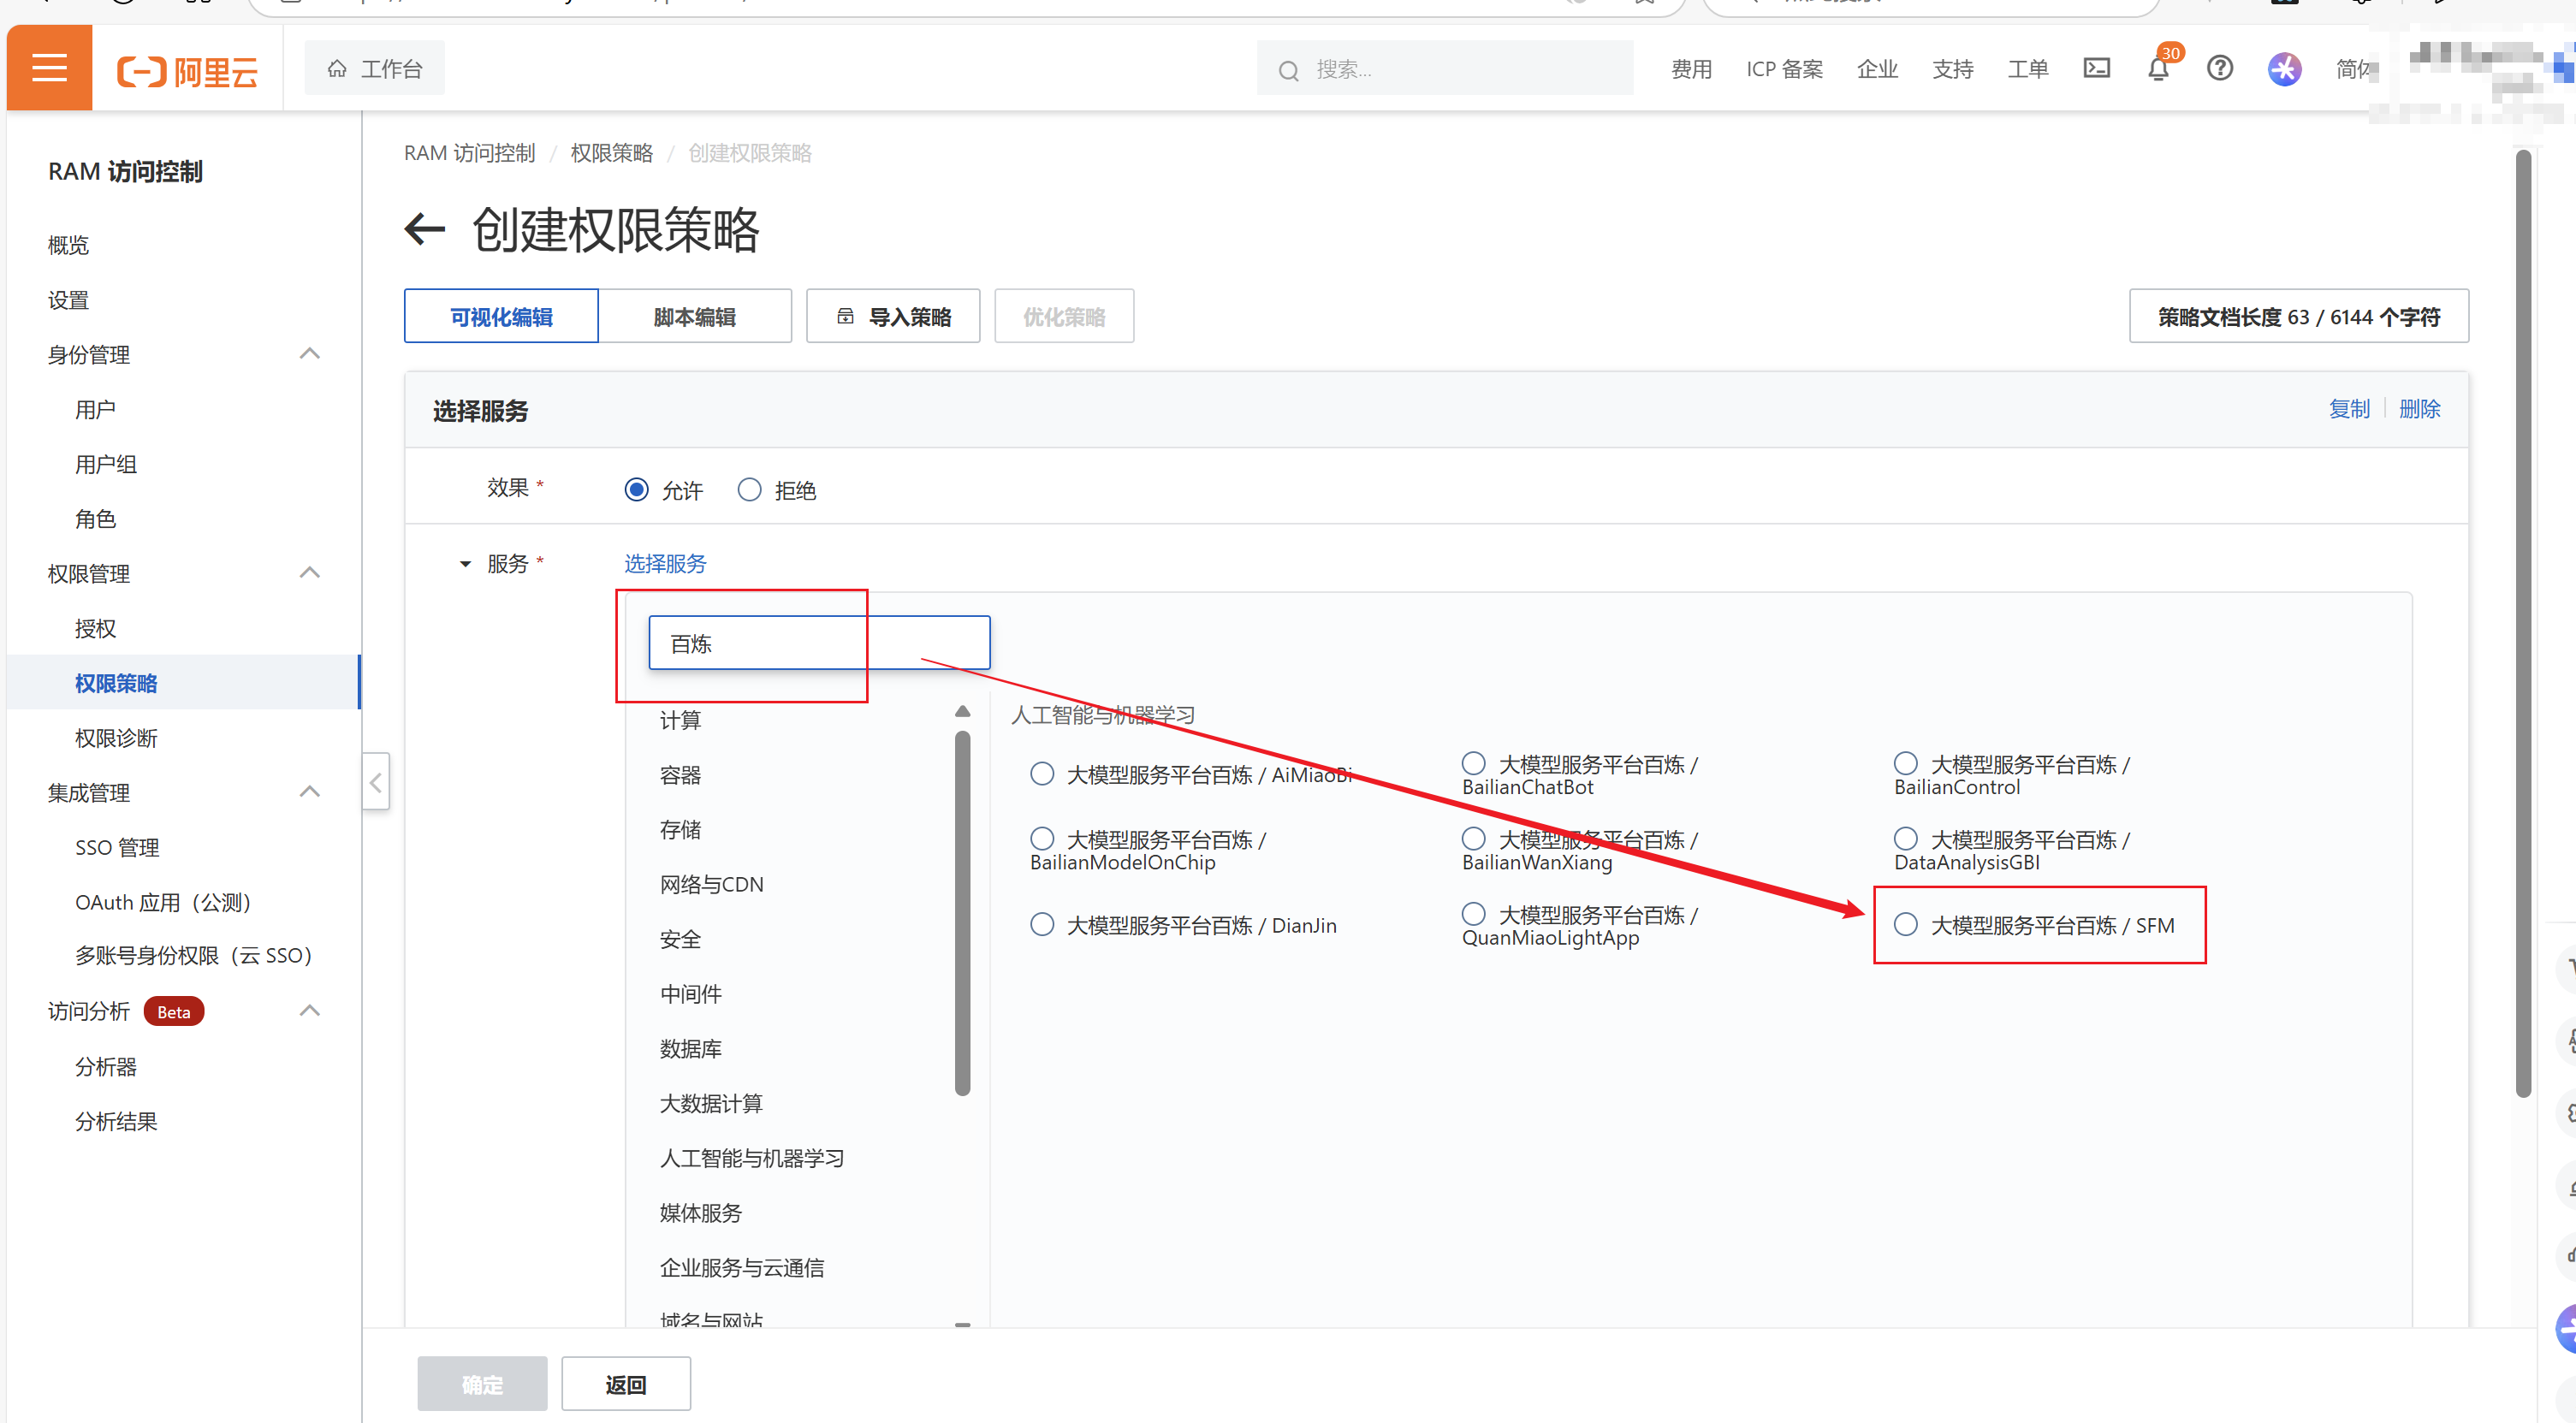Viewport: 2576px width, 1423px height.
Task: Collapse the 服务 row triangle
Action: pyautogui.click(x=465, y=564)
